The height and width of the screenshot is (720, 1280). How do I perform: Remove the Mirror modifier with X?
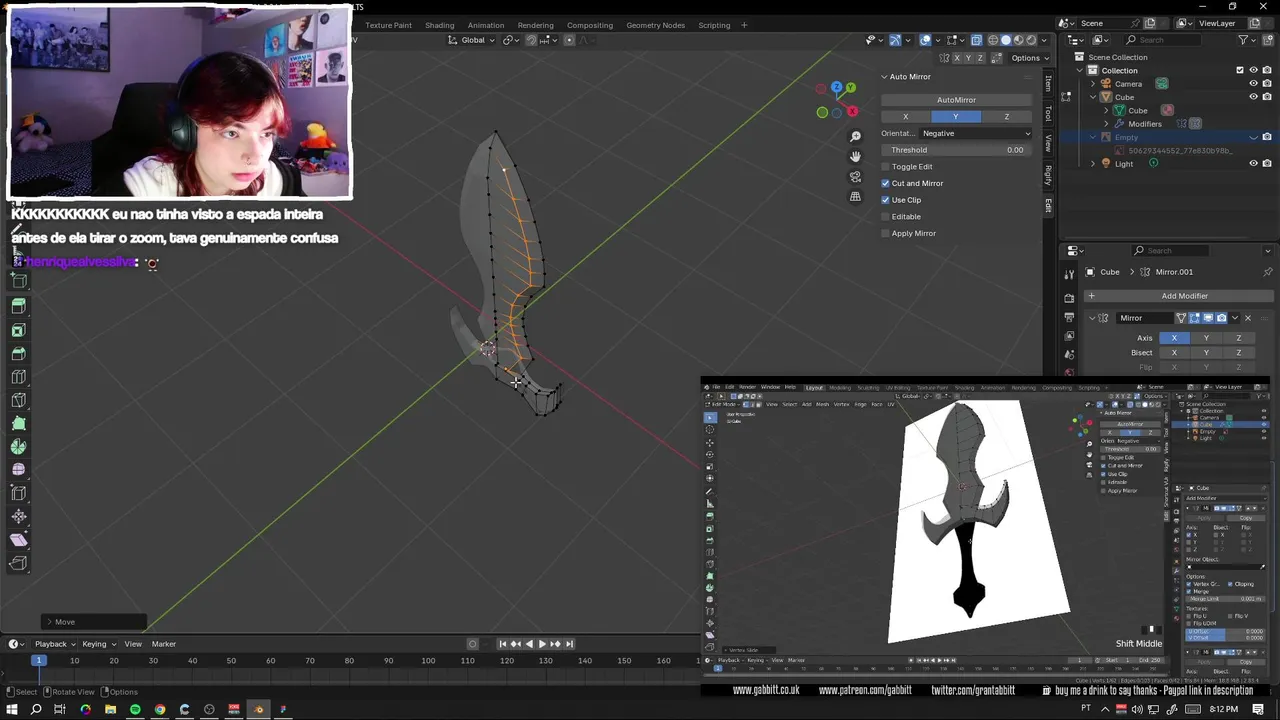1247,318
